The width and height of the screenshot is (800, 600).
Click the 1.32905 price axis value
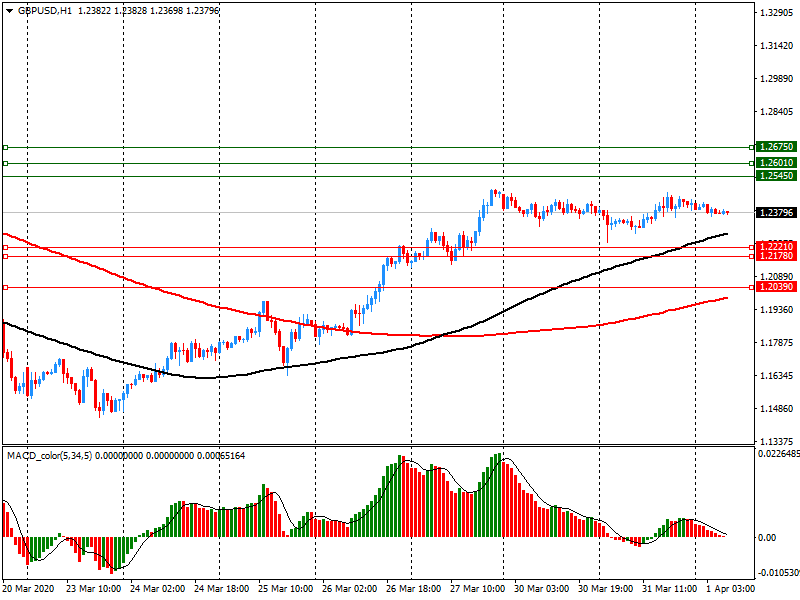click(777, 13)
